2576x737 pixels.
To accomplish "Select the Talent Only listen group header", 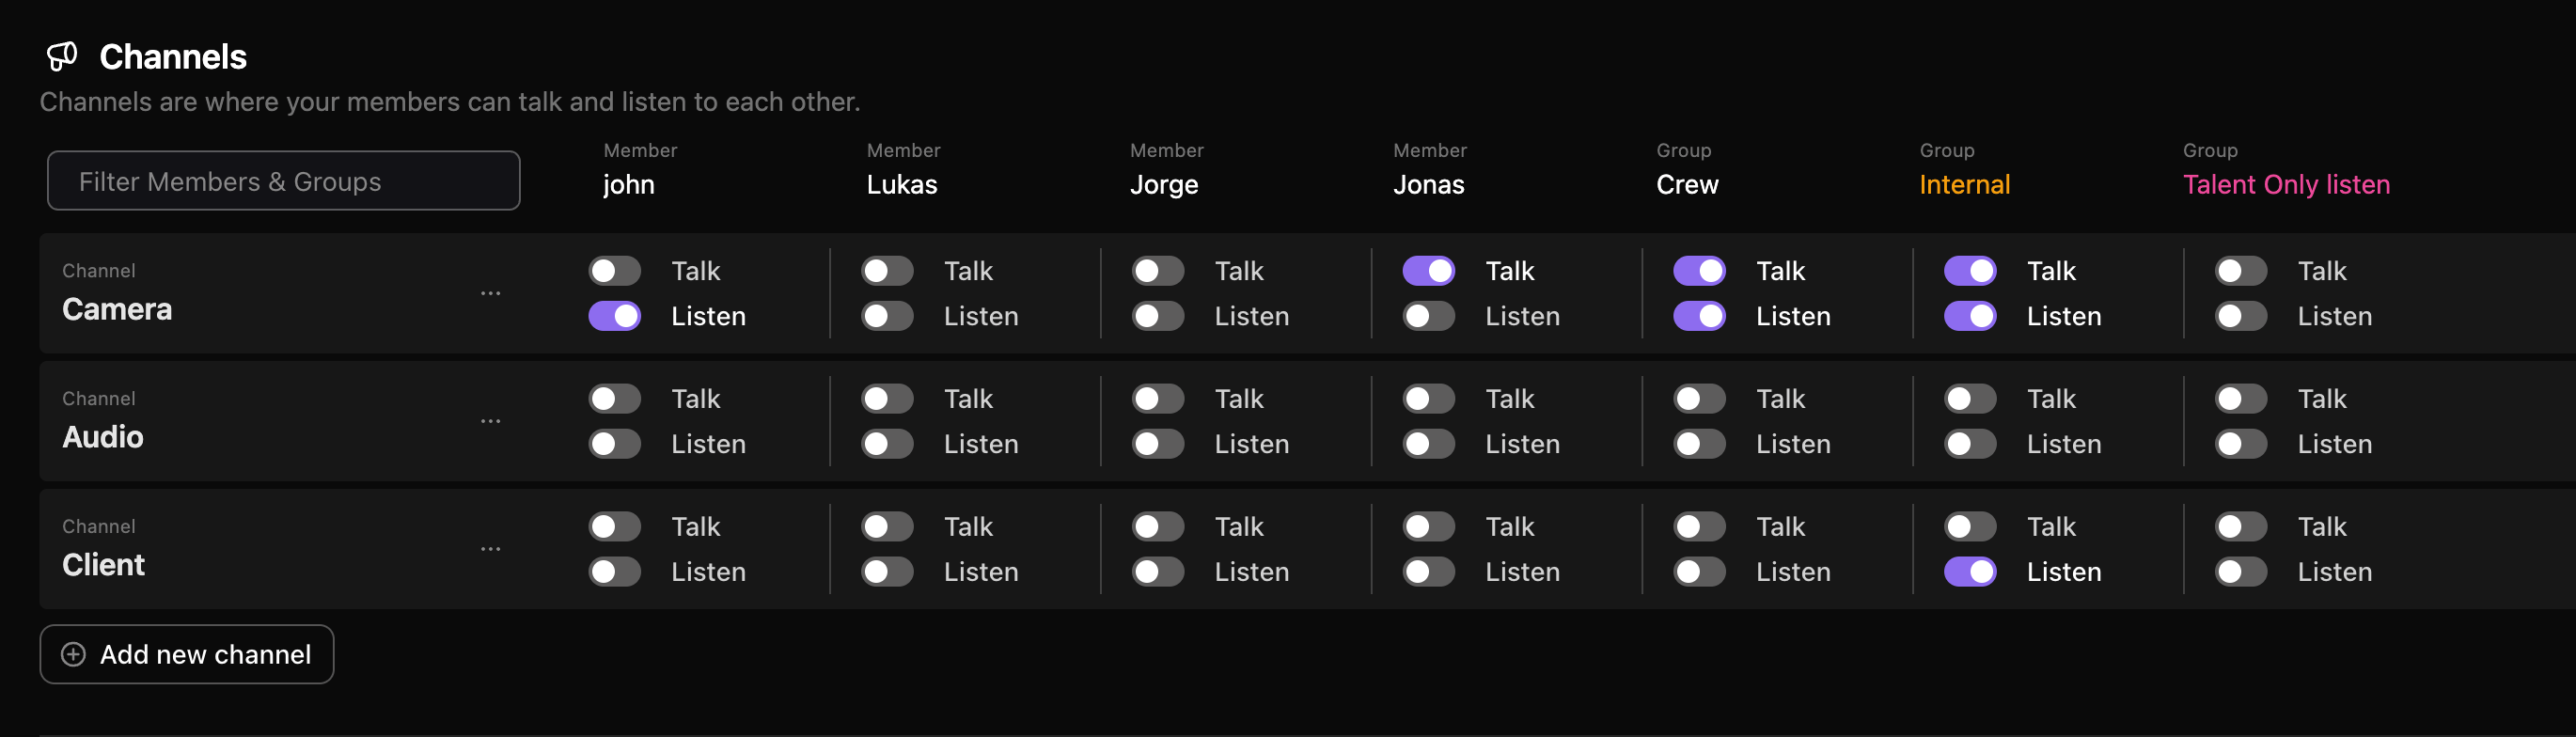I will 2286,185.
